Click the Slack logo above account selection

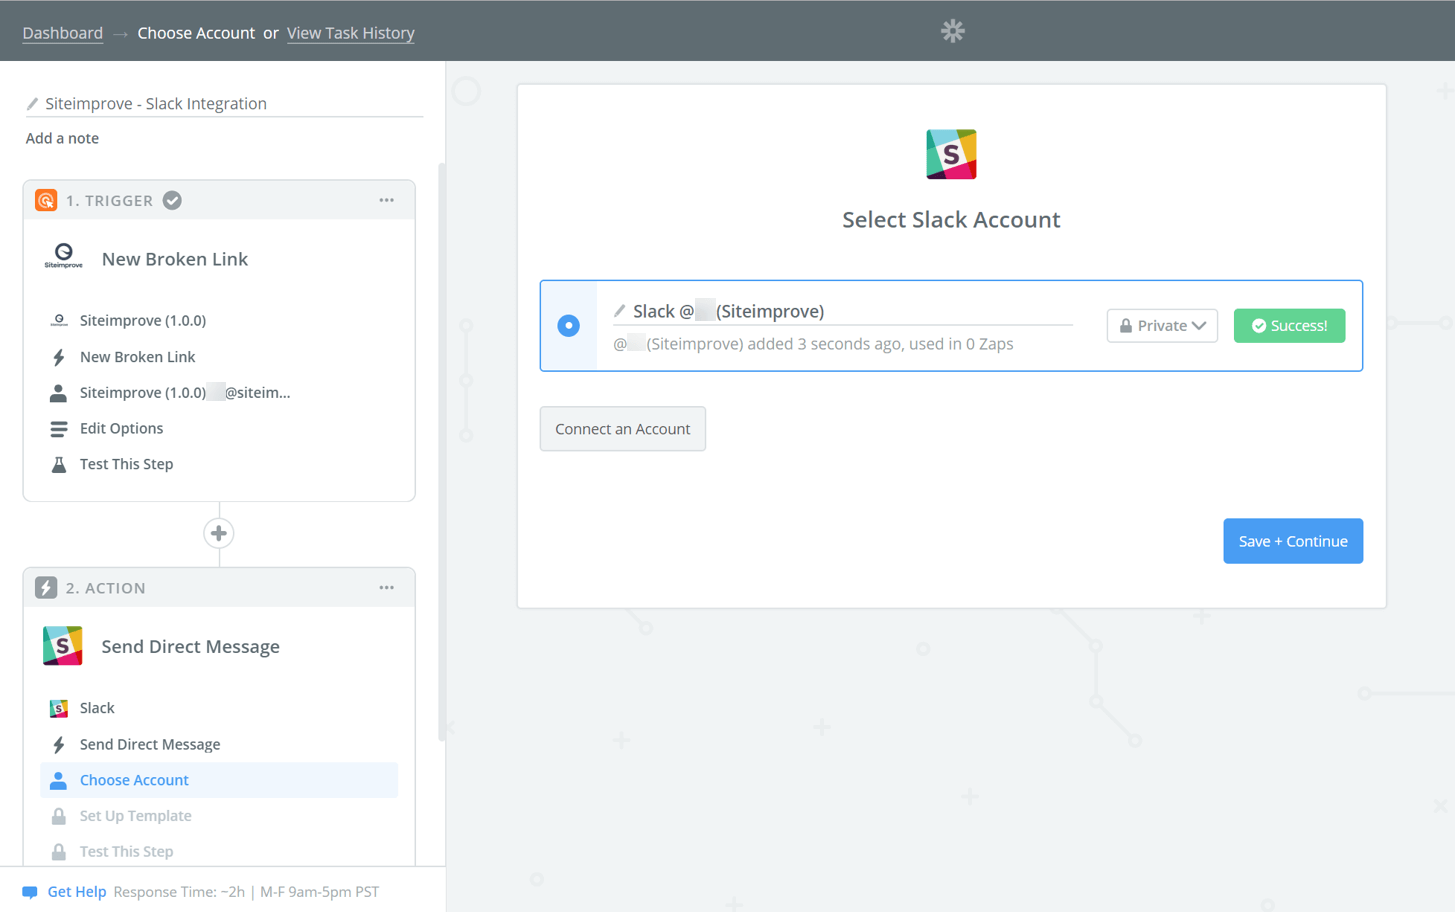point(950,154)
